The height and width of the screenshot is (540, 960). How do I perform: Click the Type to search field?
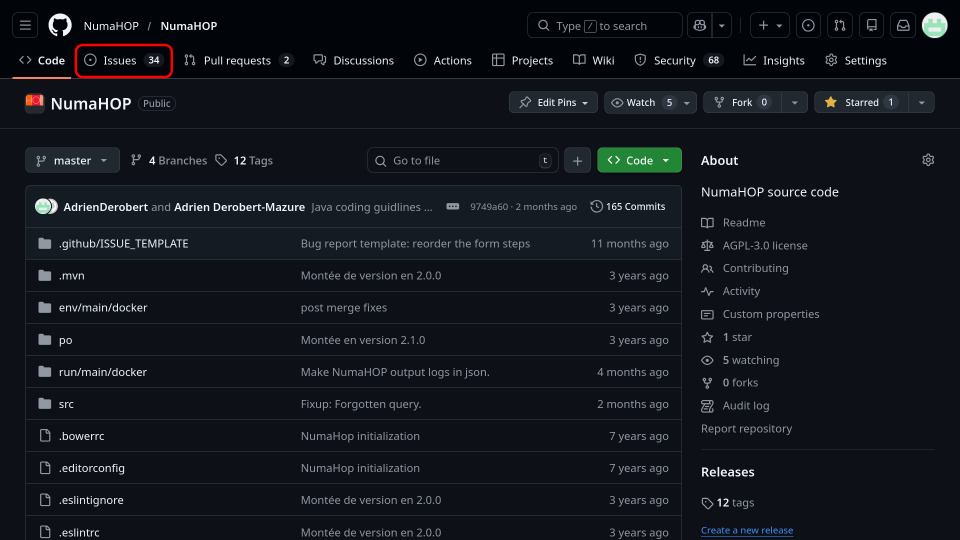[x=605, y=26]
